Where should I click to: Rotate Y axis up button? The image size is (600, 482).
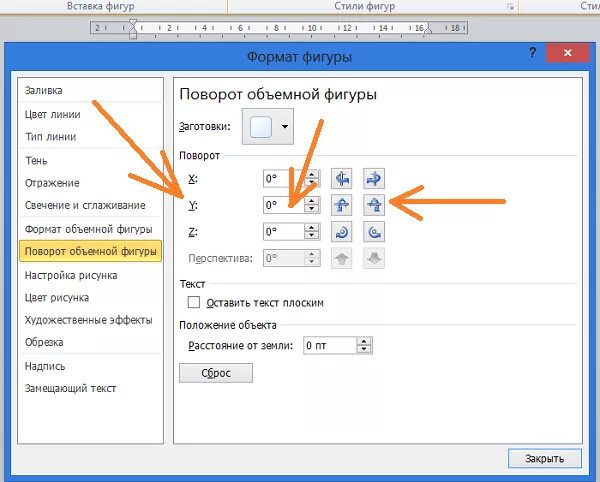point(341,205)
